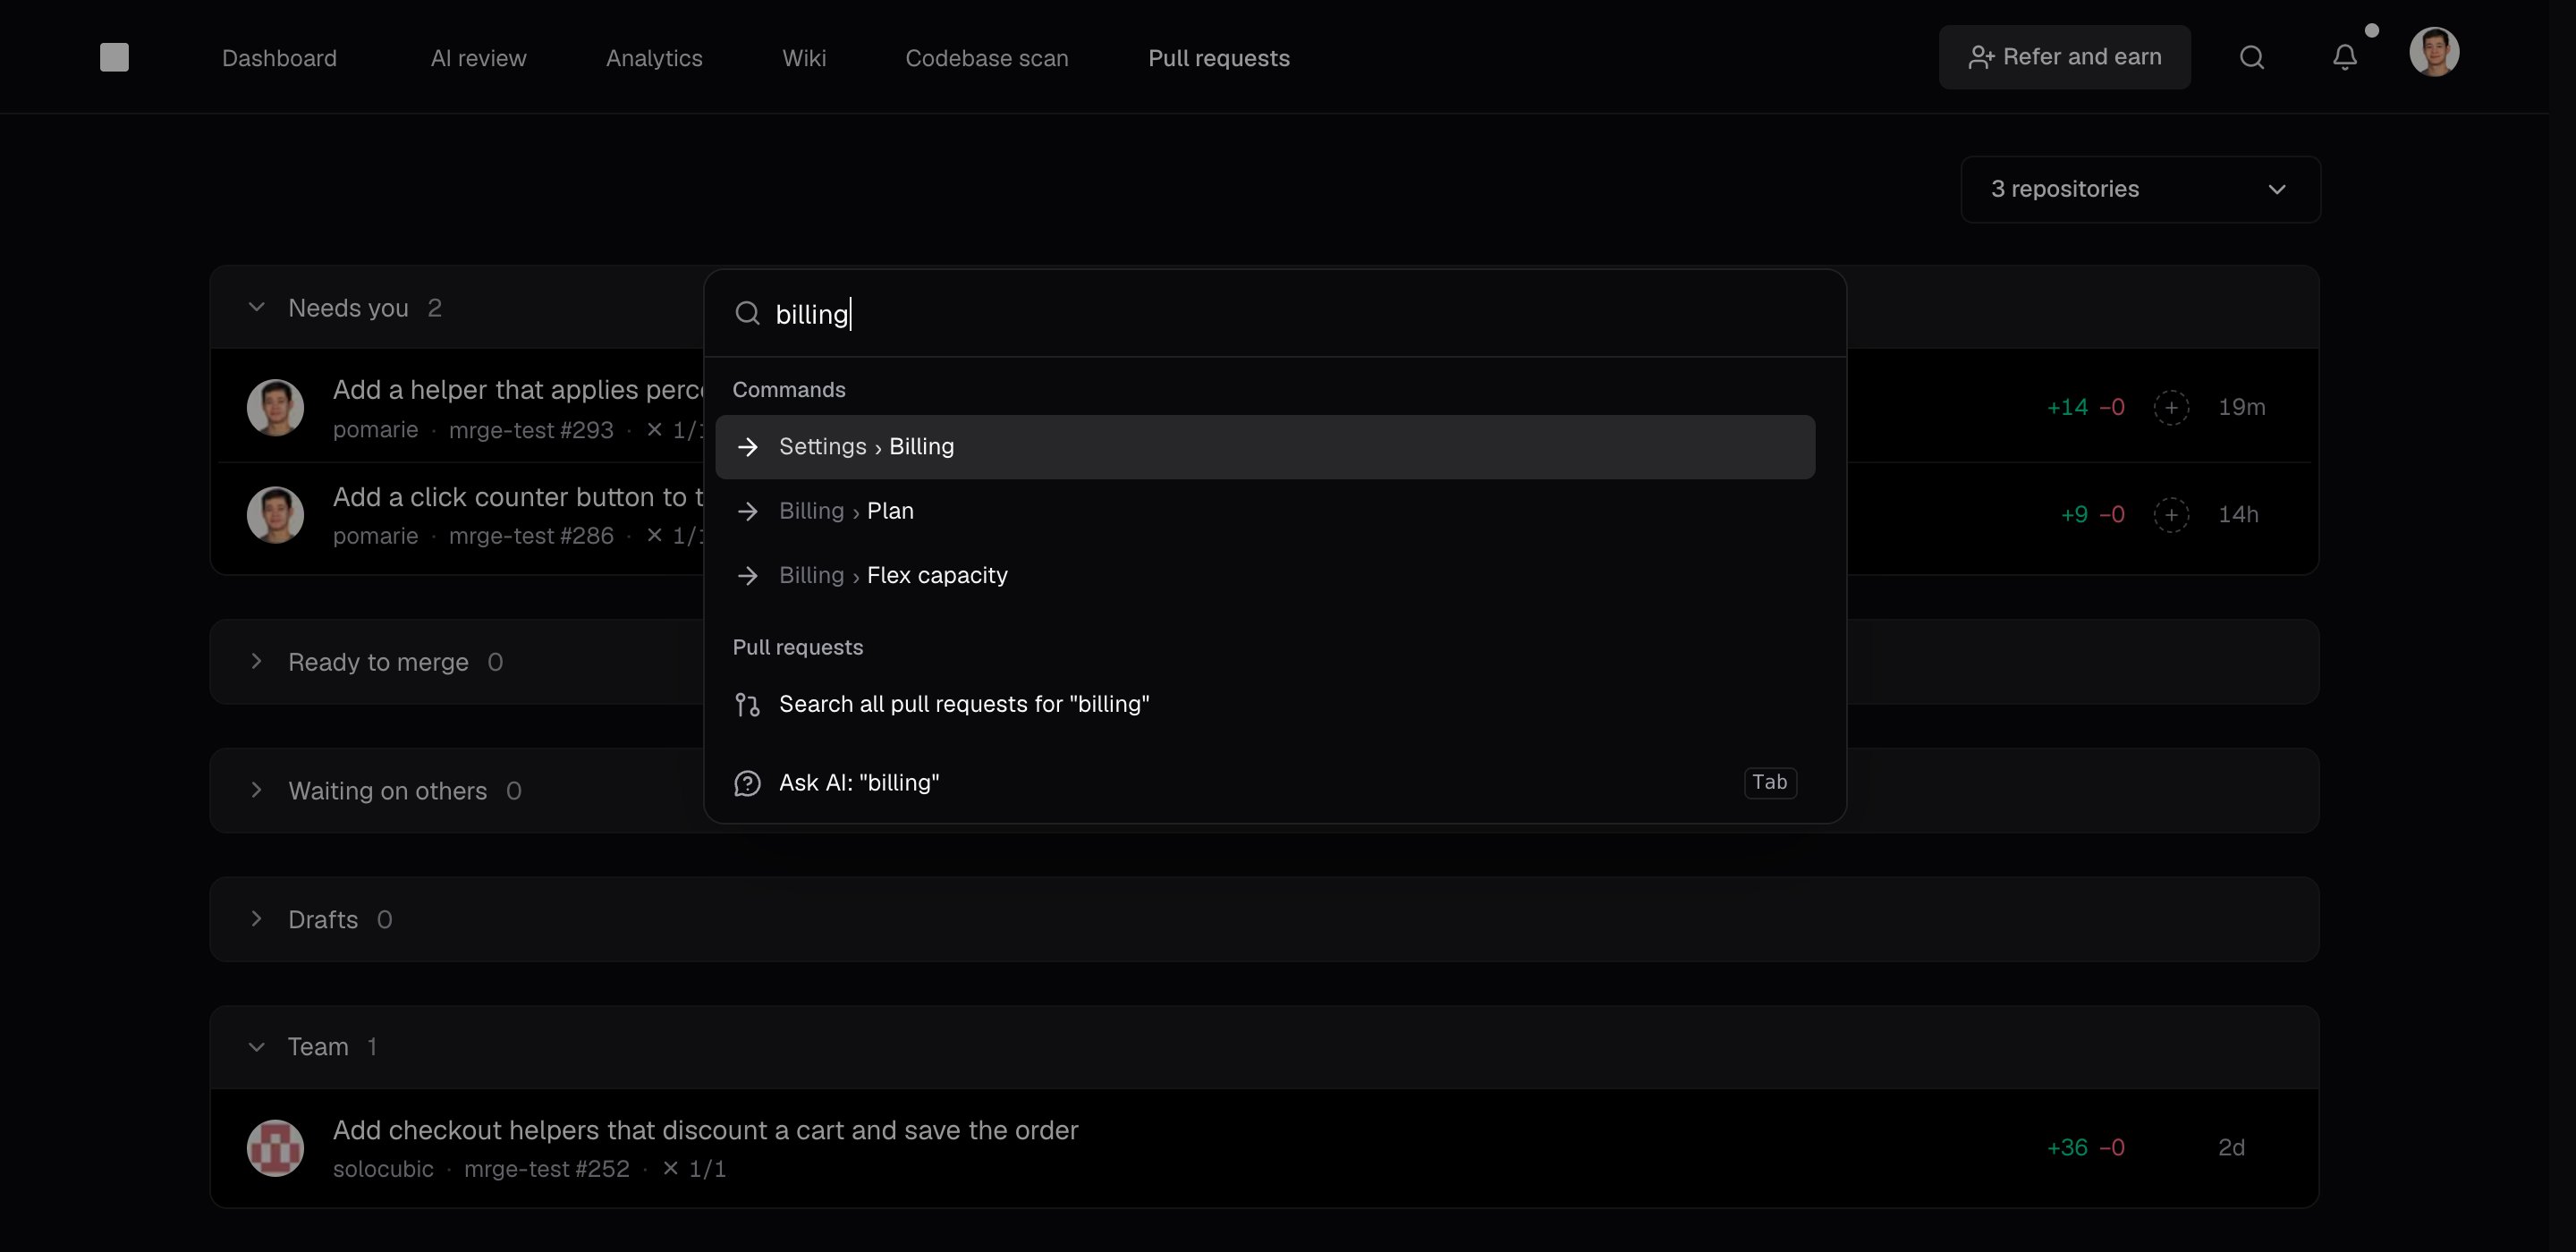Viewport: 2576px width, 1252px height.
Task: Open PR Add checkout helpers that discount a cart
Action: point(705,1130)
